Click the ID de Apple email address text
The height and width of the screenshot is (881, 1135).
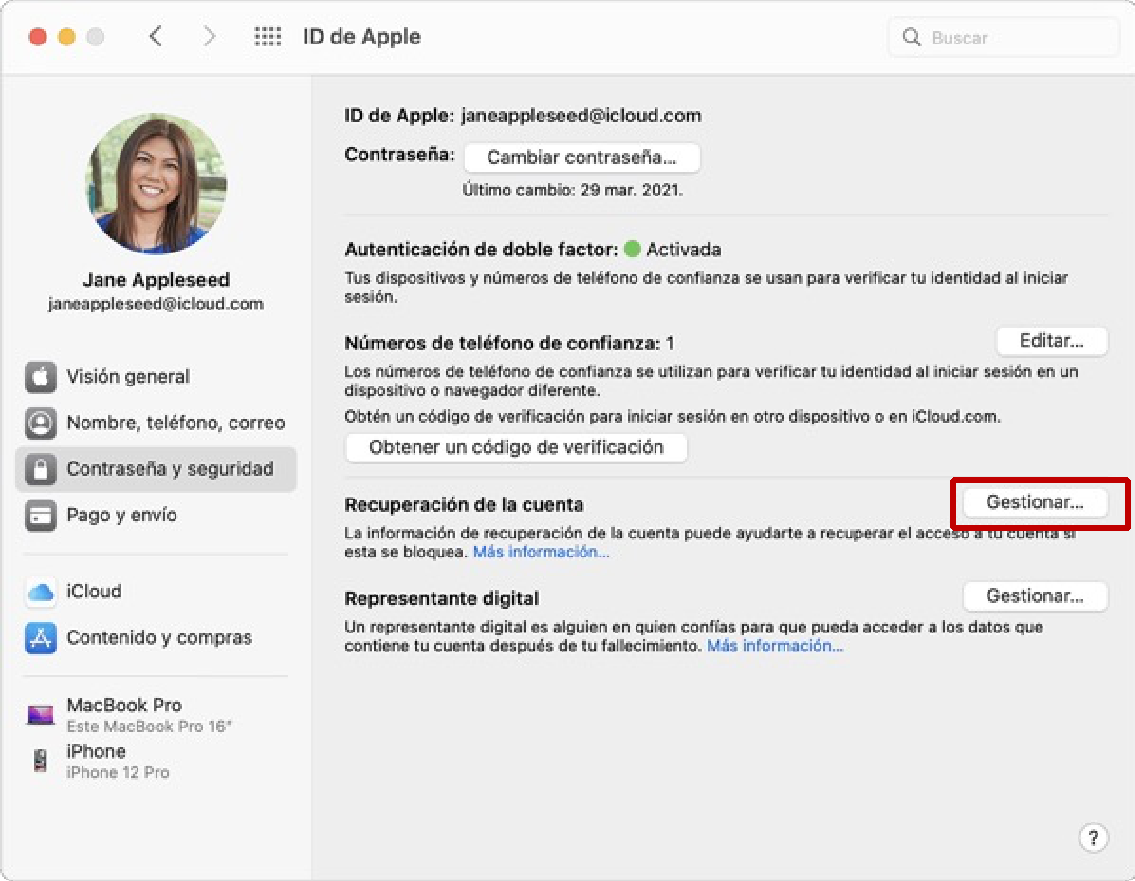pyautogui.click(x=581, y=115)
